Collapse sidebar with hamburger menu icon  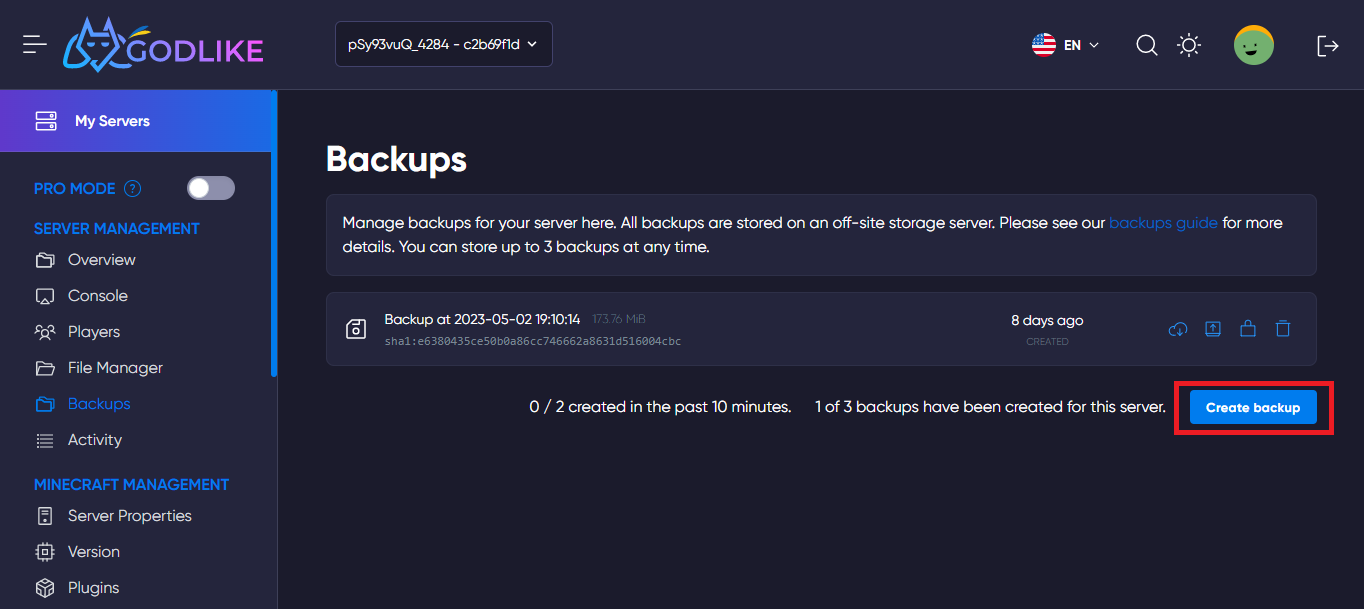pos(35,44)
